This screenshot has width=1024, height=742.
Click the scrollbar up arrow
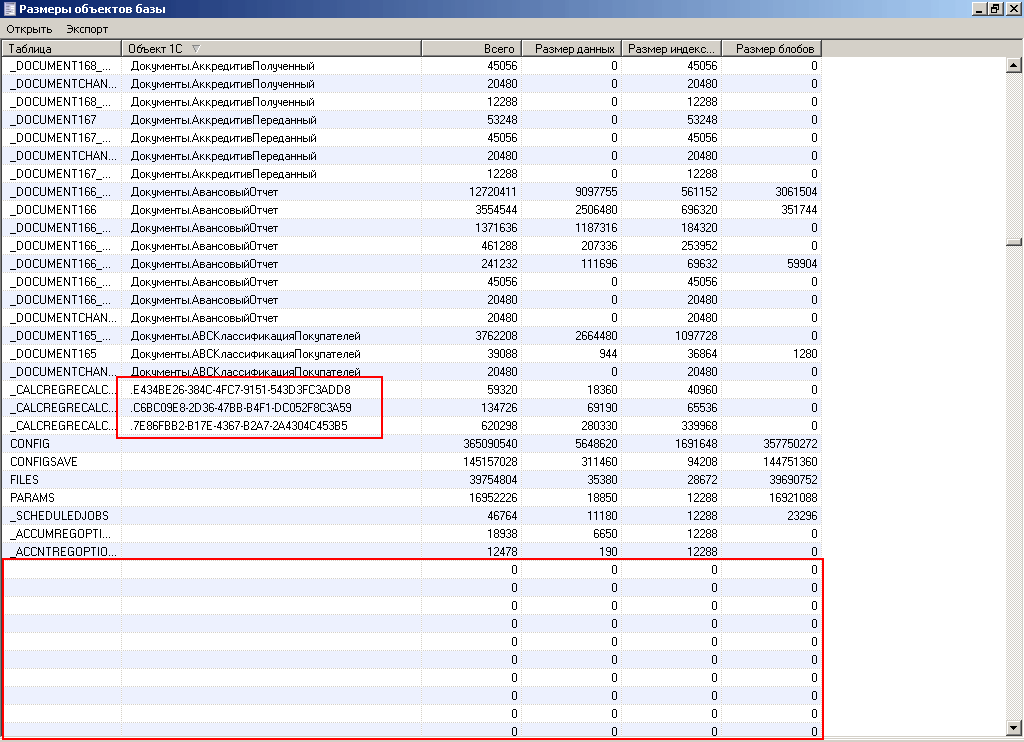[x=1014, y=65]
